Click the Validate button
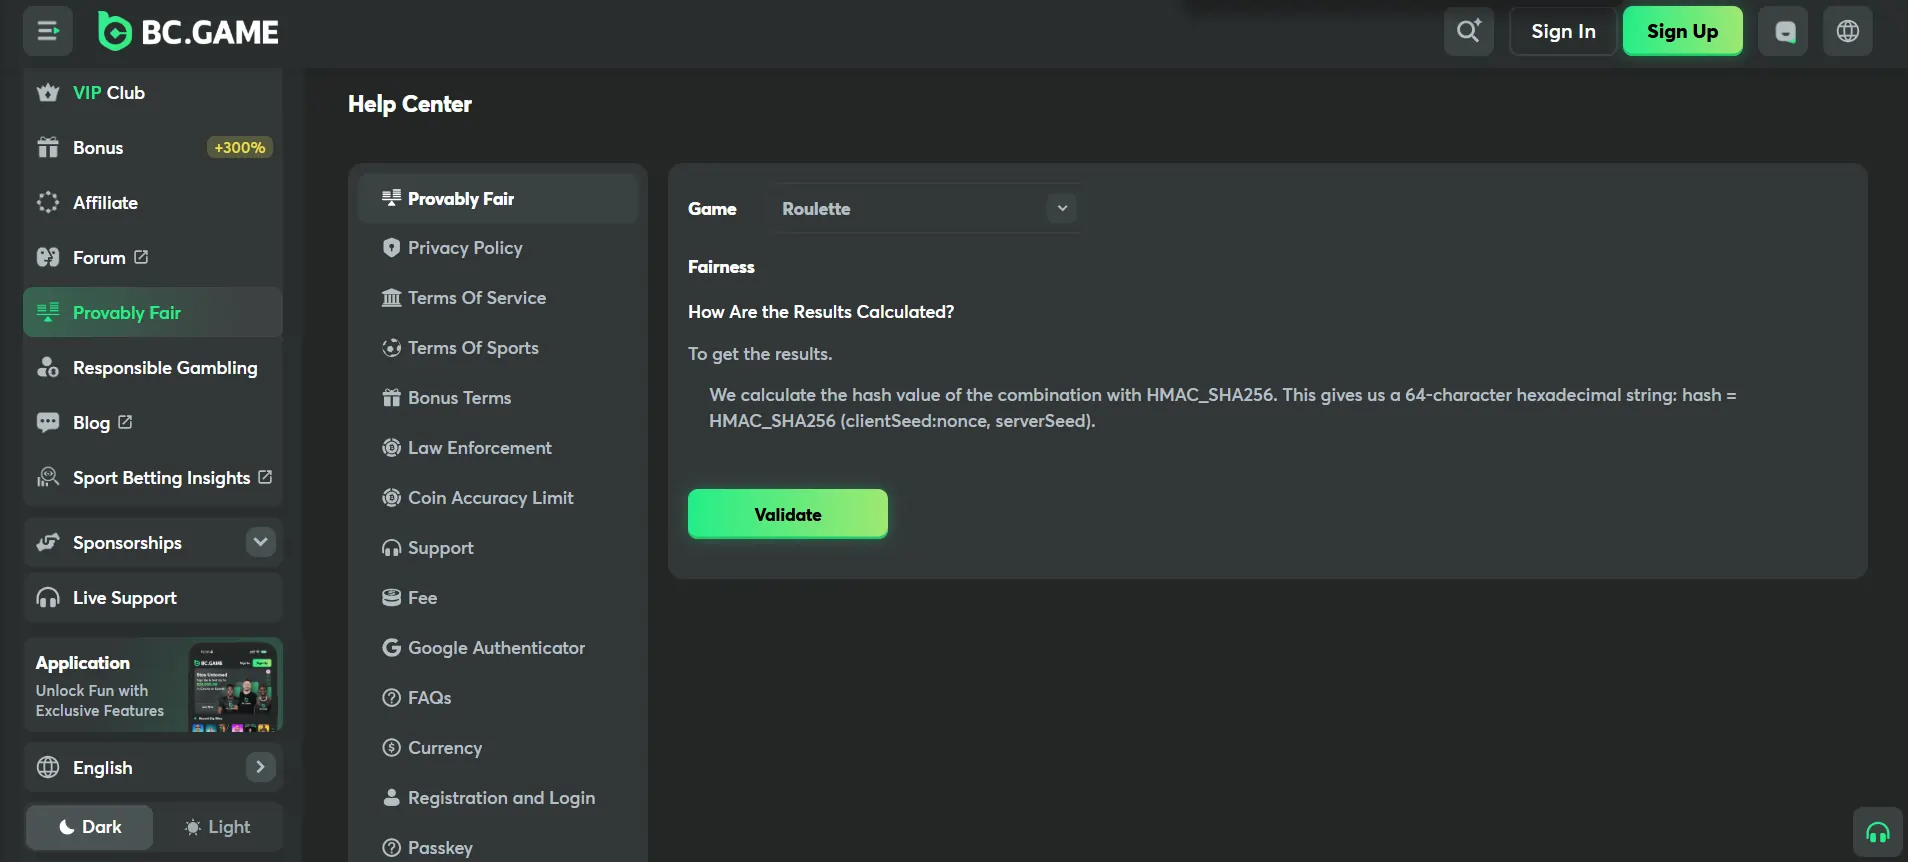Viewport: 1908px width, 862px height. [787, 514]
